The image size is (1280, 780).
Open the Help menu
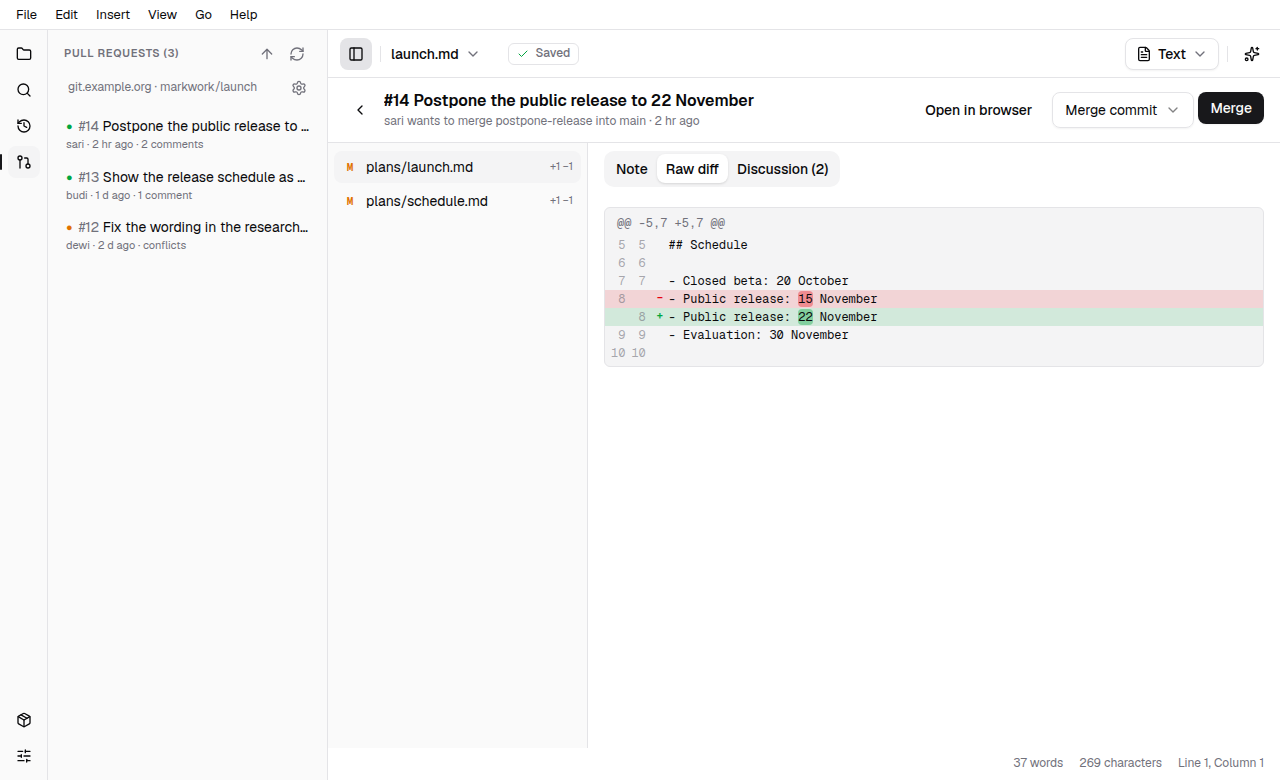(244, 15)
